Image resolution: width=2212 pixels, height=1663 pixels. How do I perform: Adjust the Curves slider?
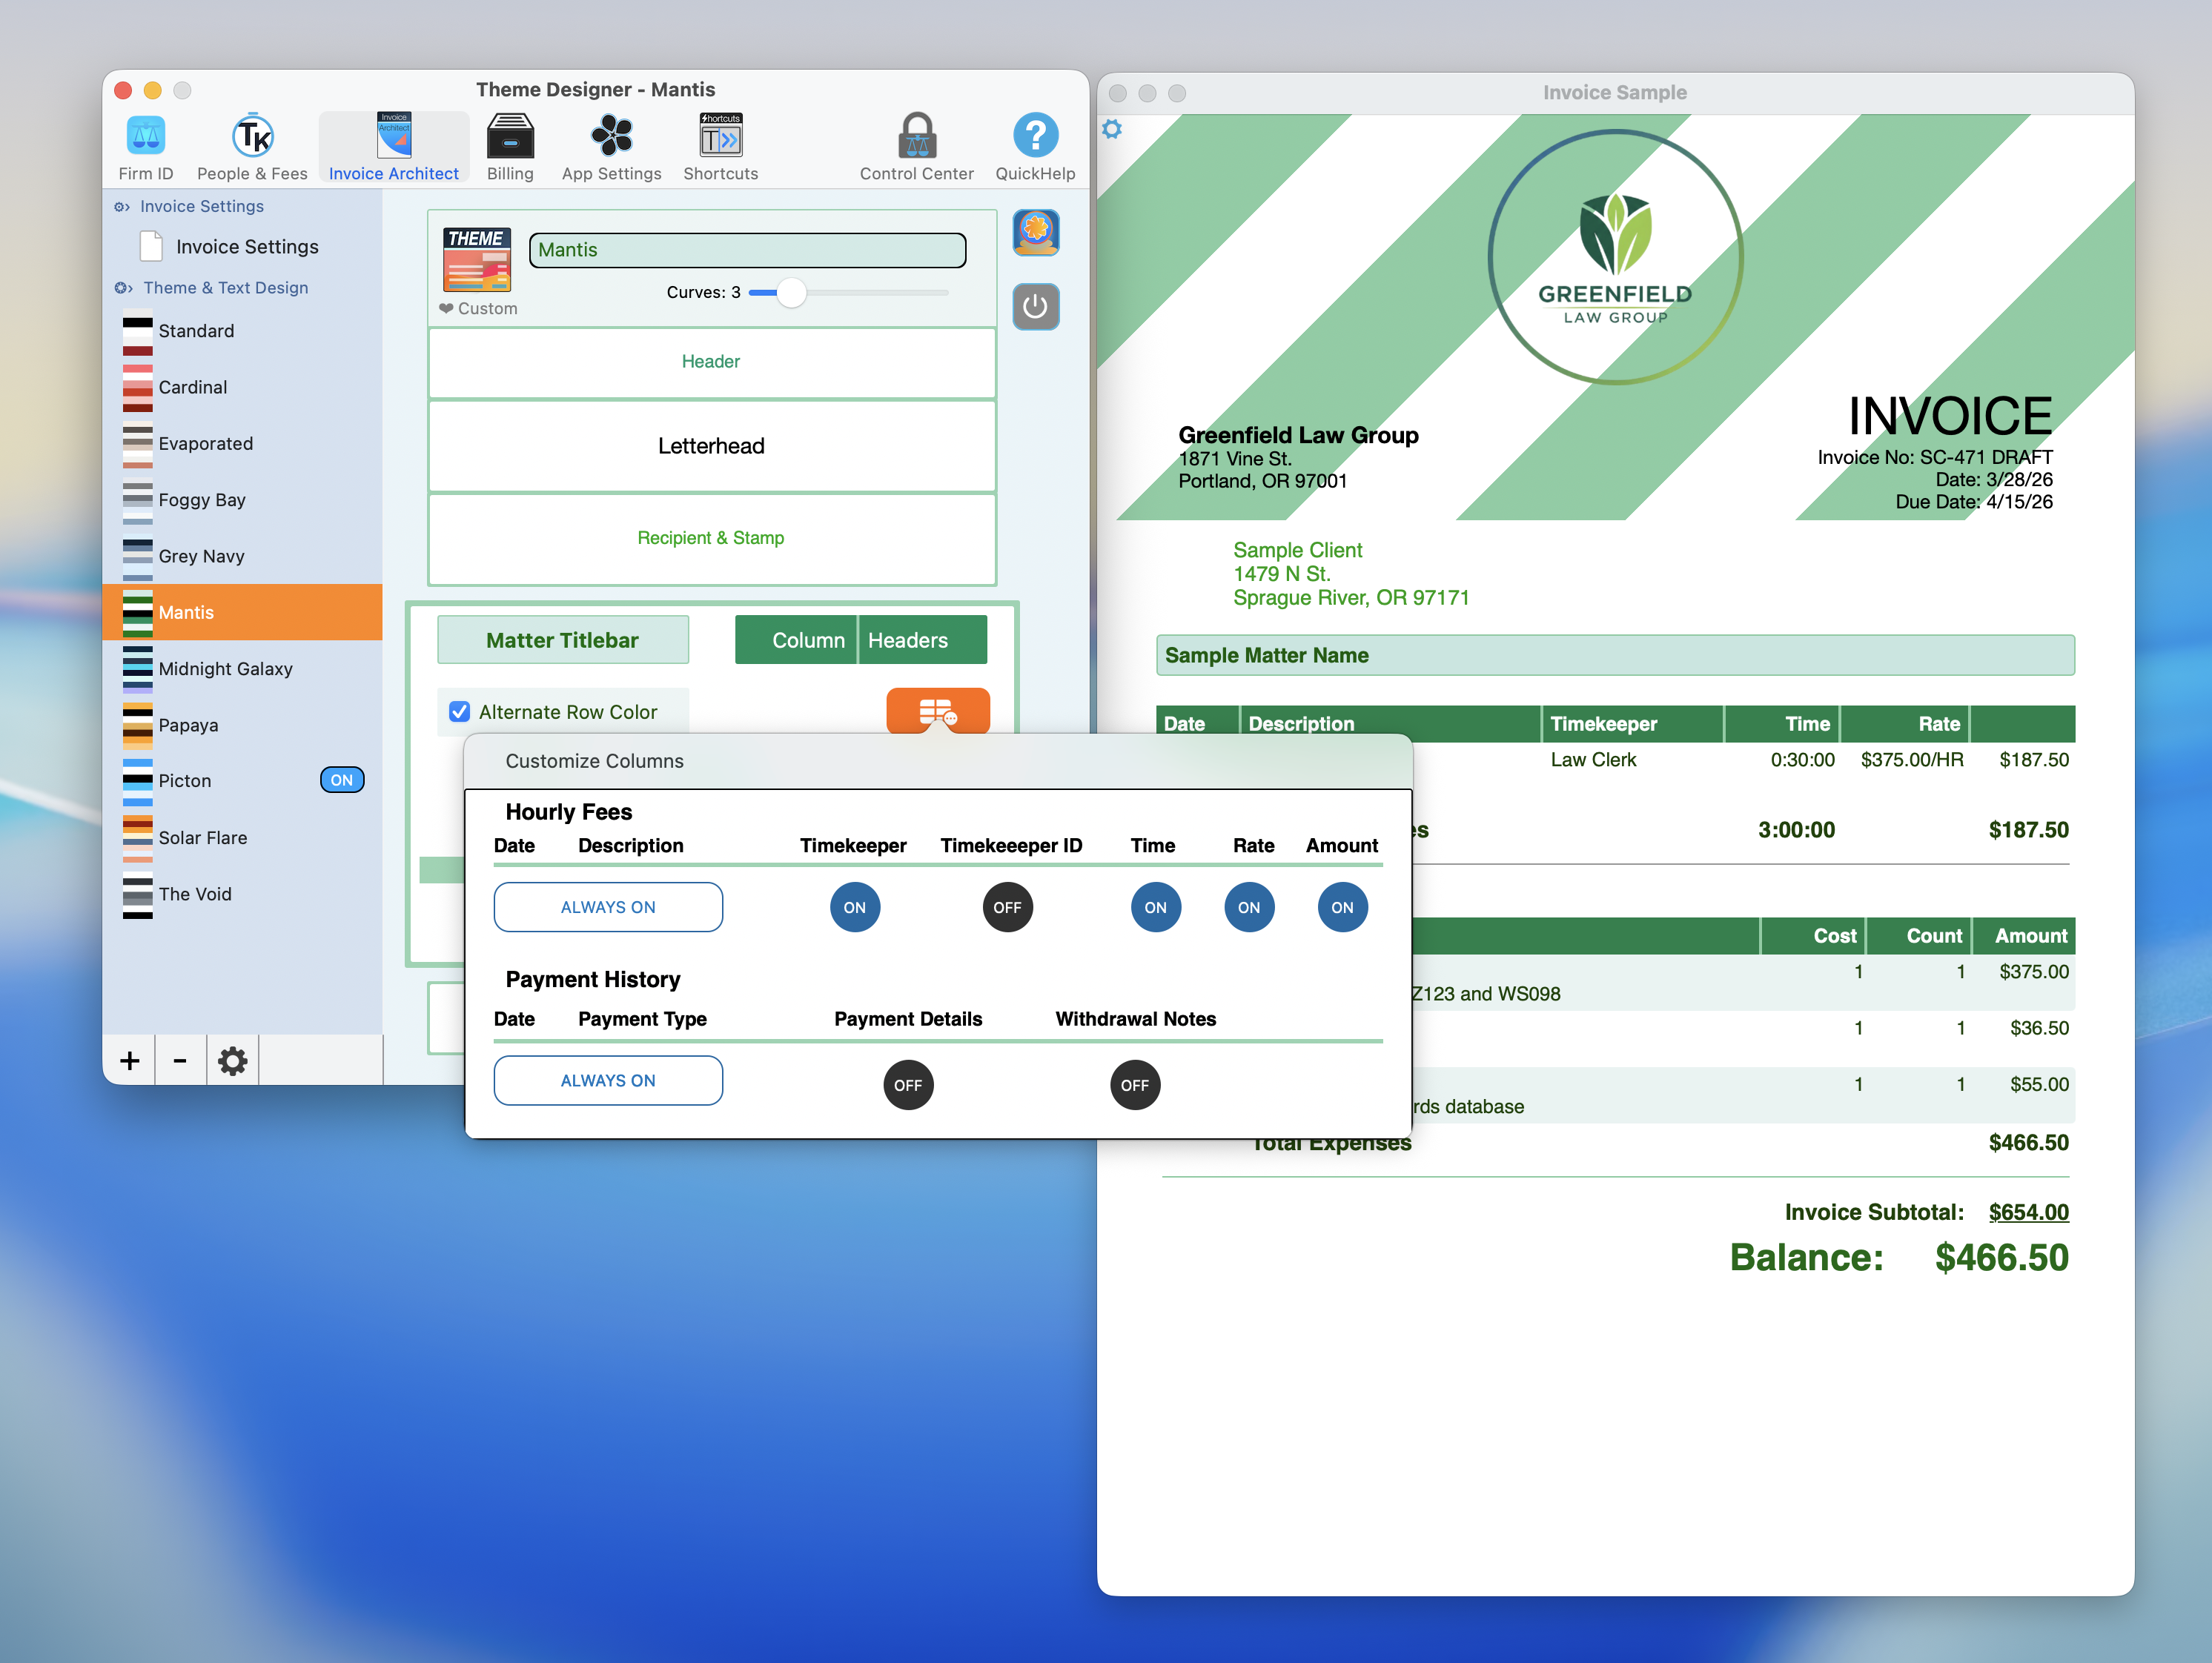[790, 293]
